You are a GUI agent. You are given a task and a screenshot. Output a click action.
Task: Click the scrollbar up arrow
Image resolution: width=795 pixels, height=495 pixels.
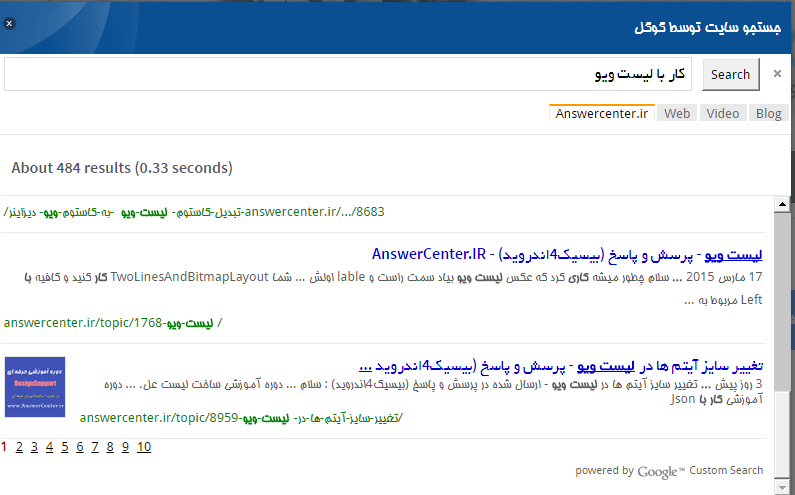click(782, 204)
